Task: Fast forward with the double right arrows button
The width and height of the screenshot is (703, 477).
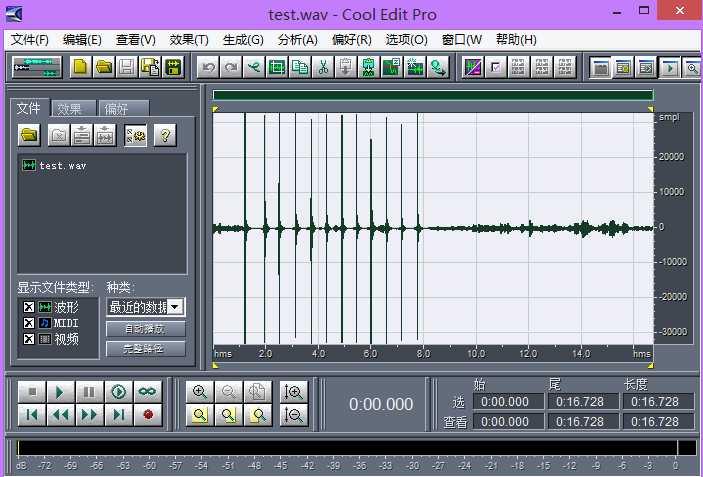Action: [x=89, y=415]
